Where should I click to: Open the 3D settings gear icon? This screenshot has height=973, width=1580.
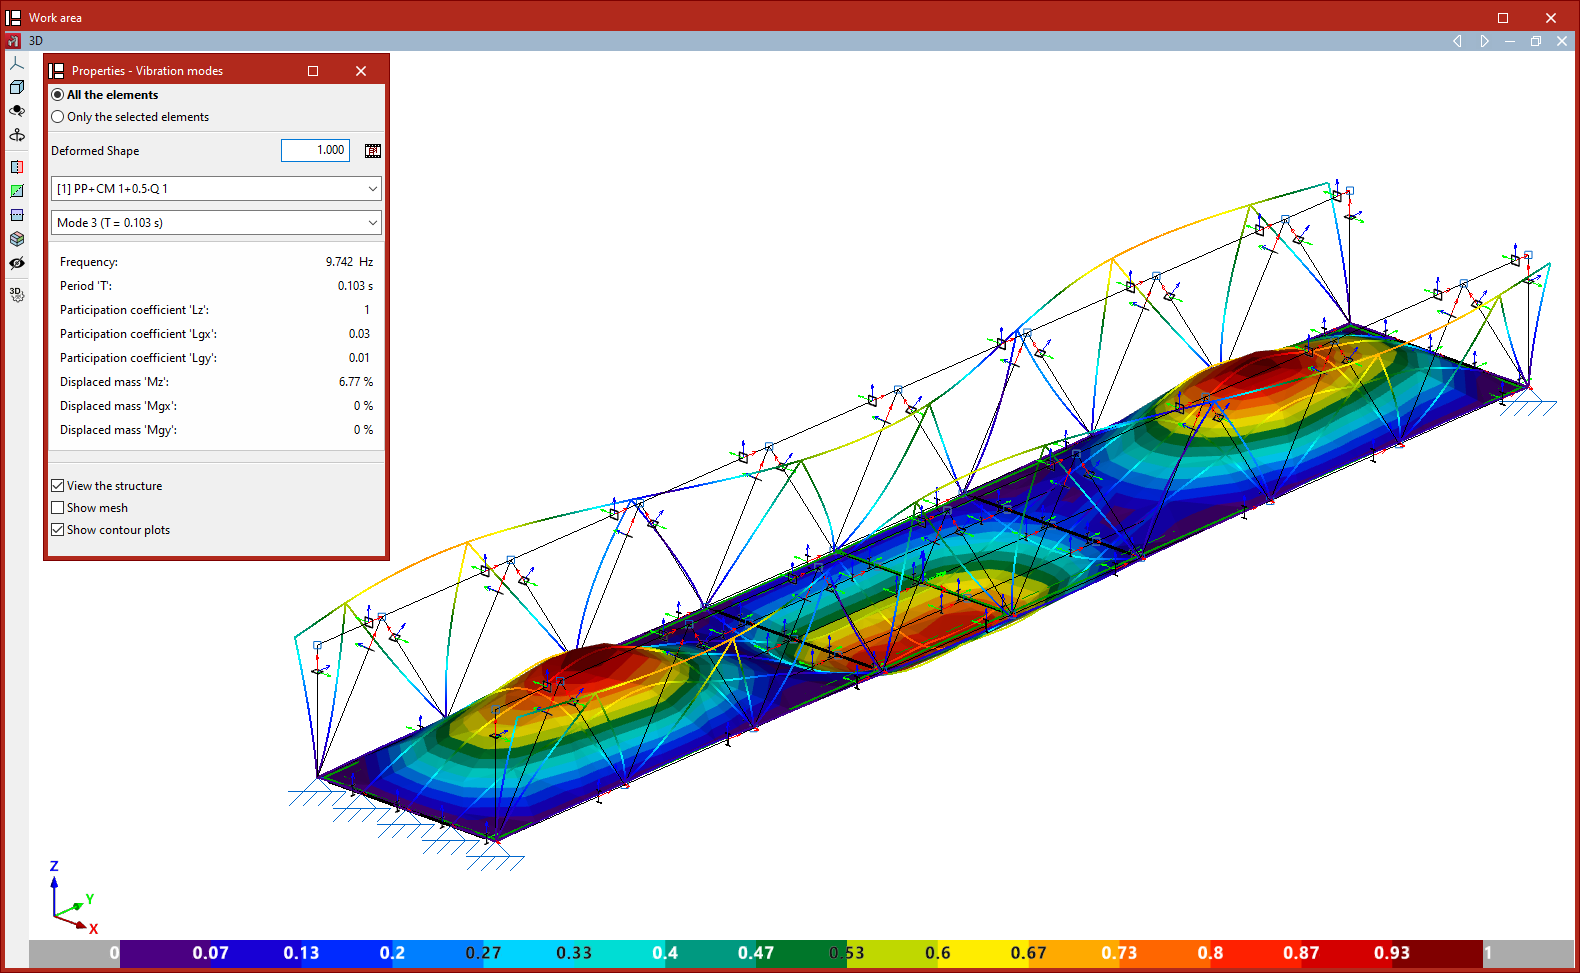click(17, 294)
